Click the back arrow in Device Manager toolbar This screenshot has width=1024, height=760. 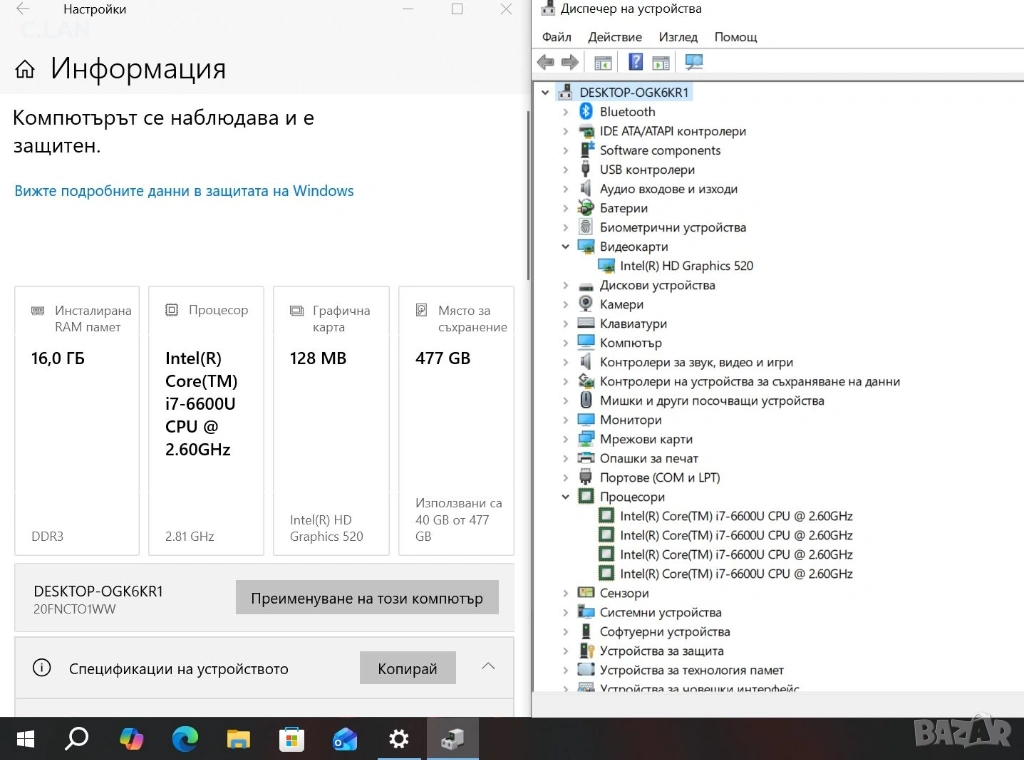[545, 62]
